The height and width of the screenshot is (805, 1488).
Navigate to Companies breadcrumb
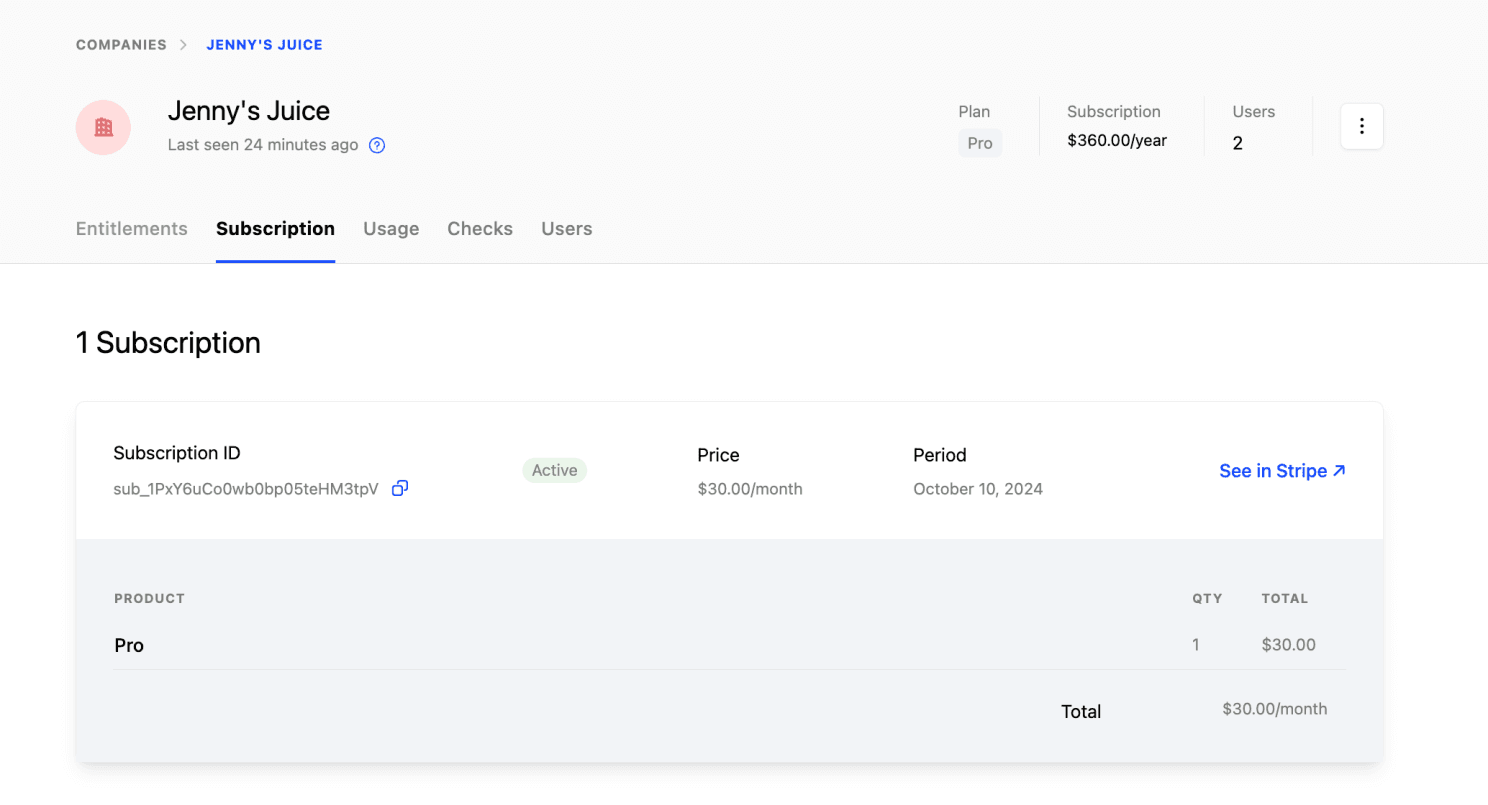pyautogui.click(x=121, y=45)
